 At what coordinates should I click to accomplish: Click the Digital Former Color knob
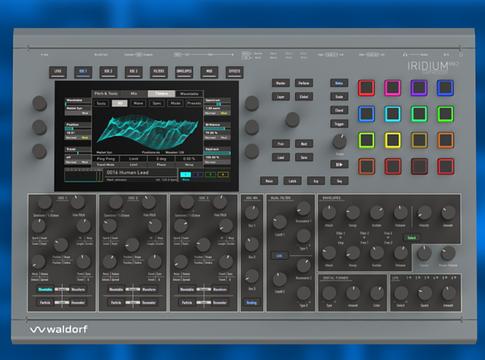377,293
